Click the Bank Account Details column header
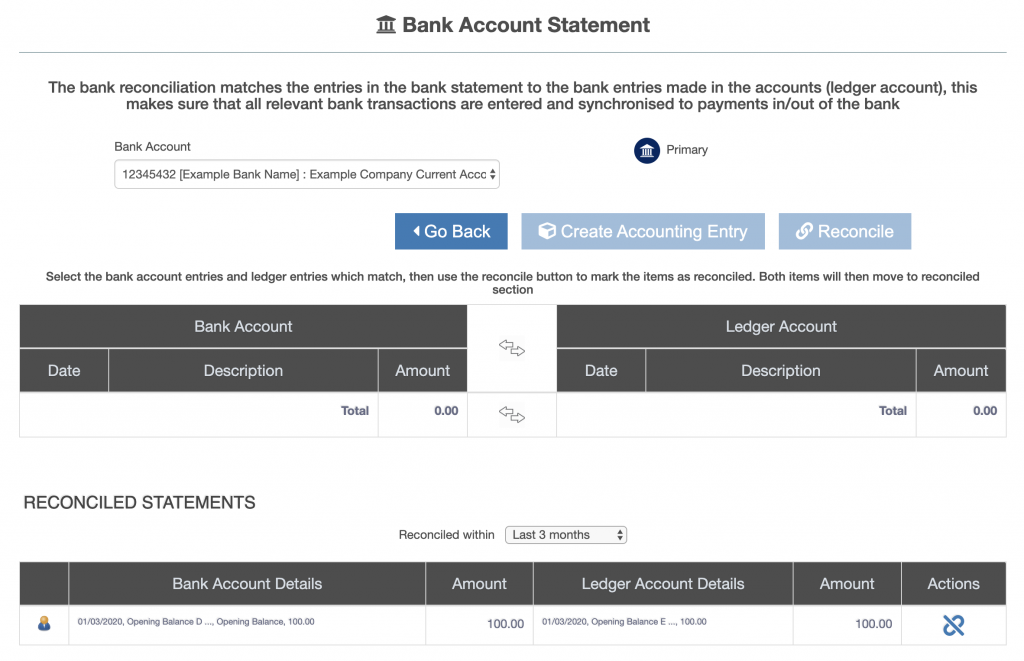Viewport: 1024px width, 661px height. [x=247, y=583]
